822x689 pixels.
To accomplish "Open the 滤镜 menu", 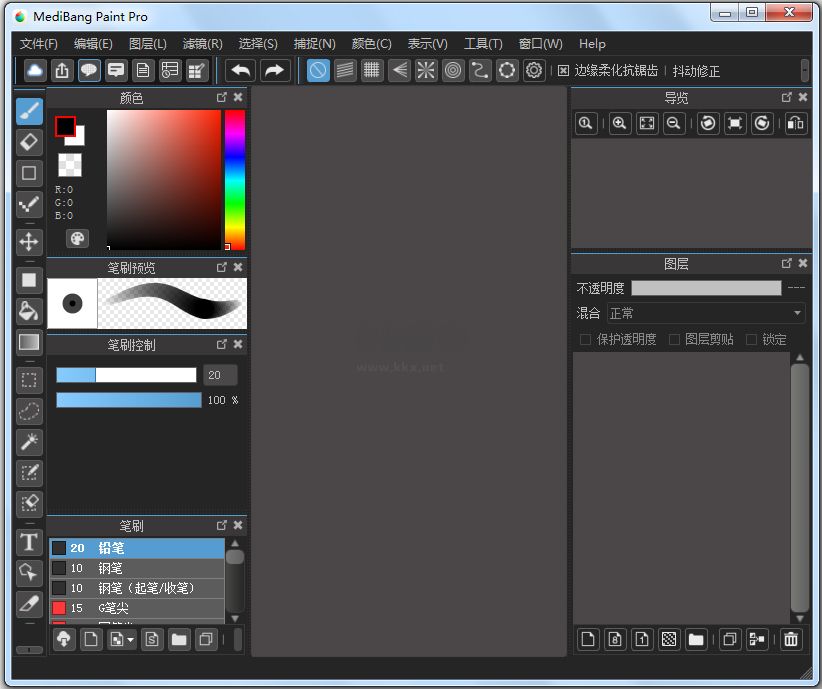I will click(x=201, y=43).
